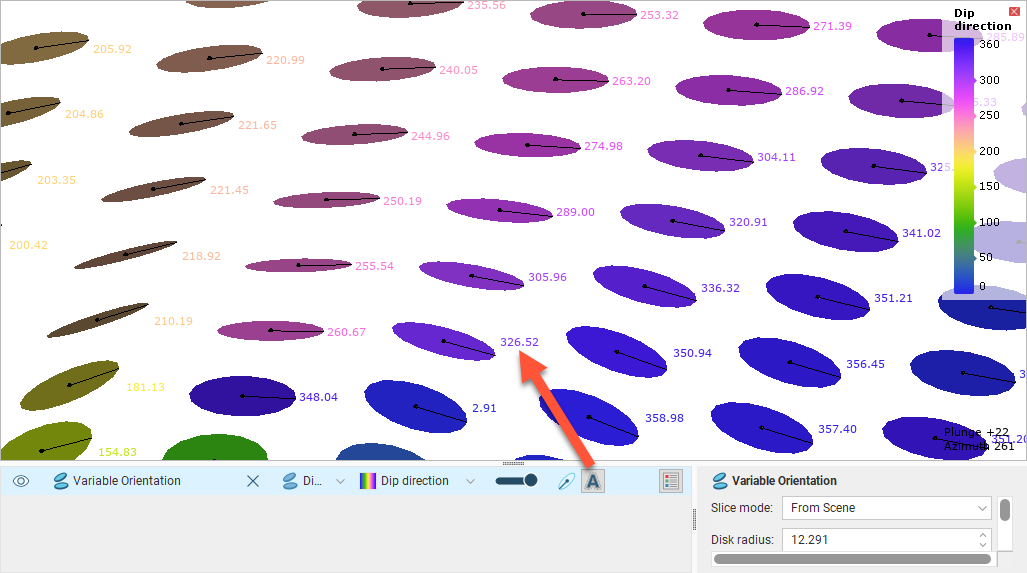
Task: Select the disk labelled 356.45
Action: point(790,362)
